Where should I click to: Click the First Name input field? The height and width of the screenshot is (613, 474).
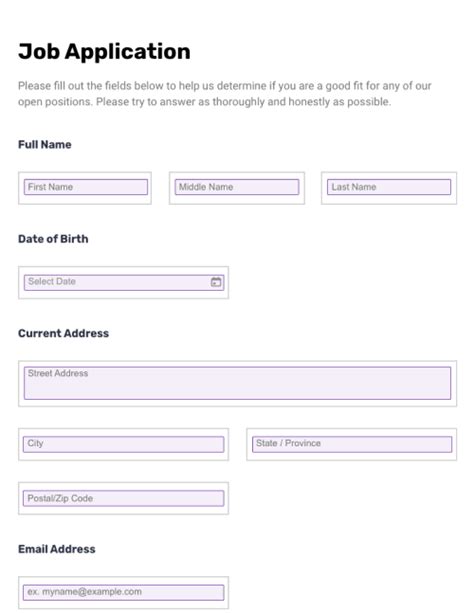pyautogui.click(x=86, y=187)
